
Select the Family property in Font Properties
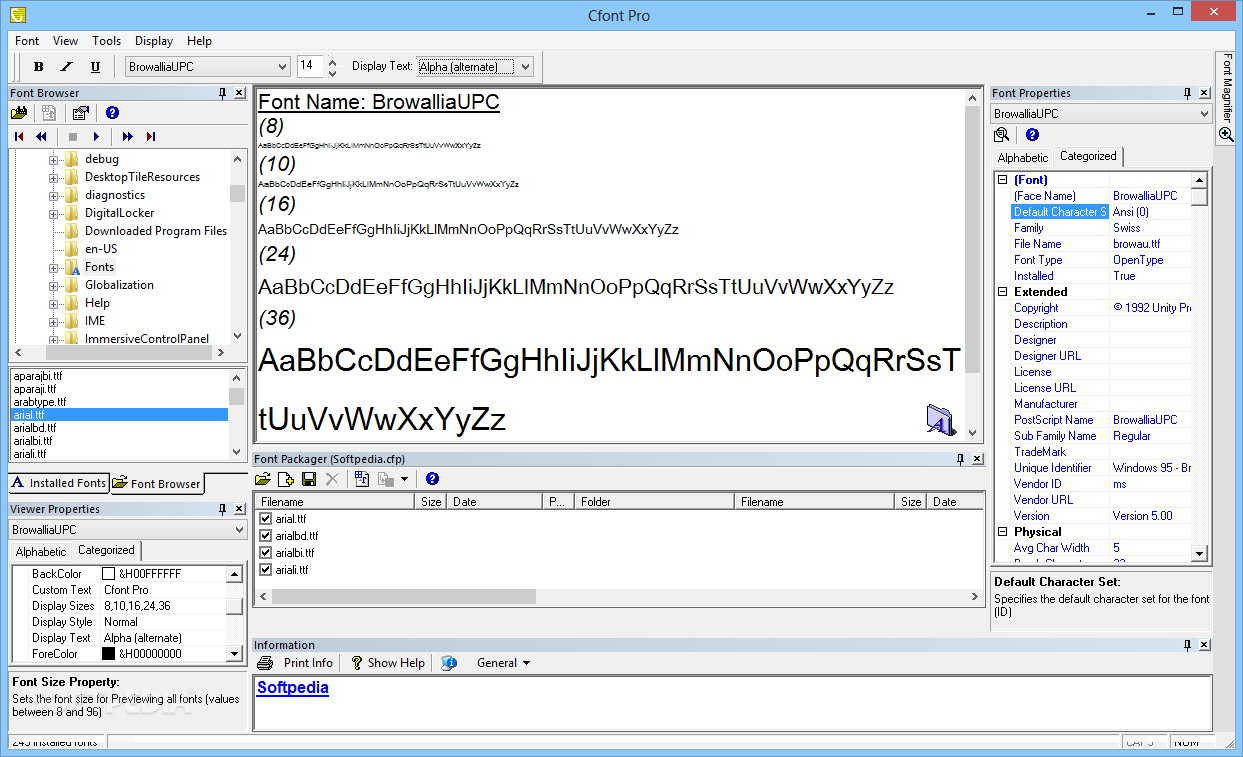click(1102, 228)
